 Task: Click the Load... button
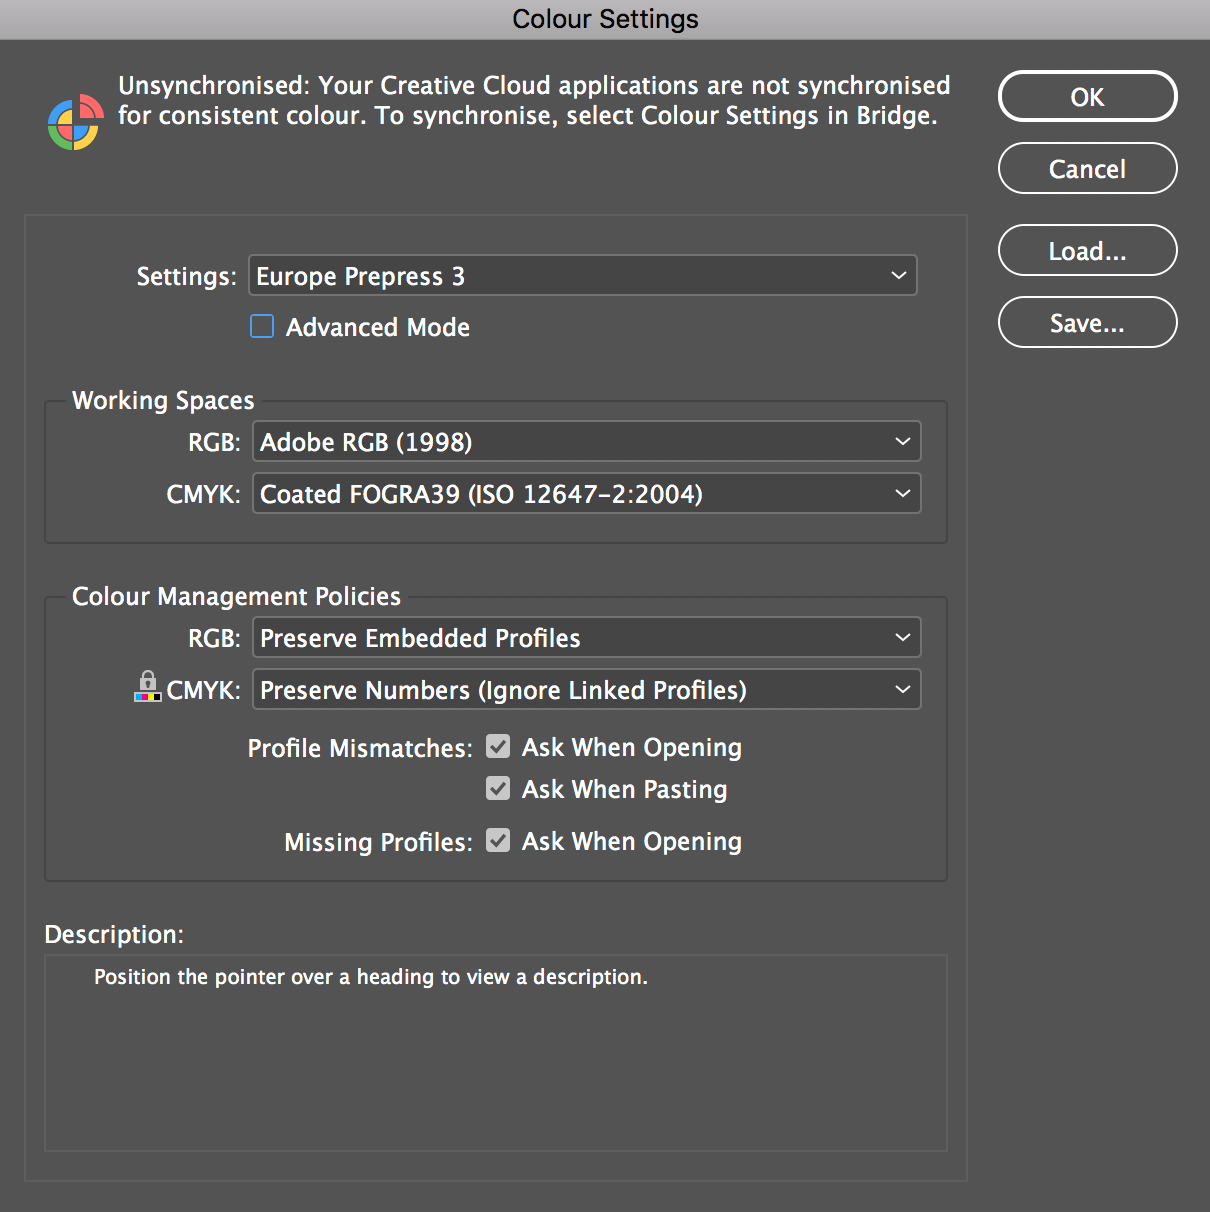[x=1087, y=250]
